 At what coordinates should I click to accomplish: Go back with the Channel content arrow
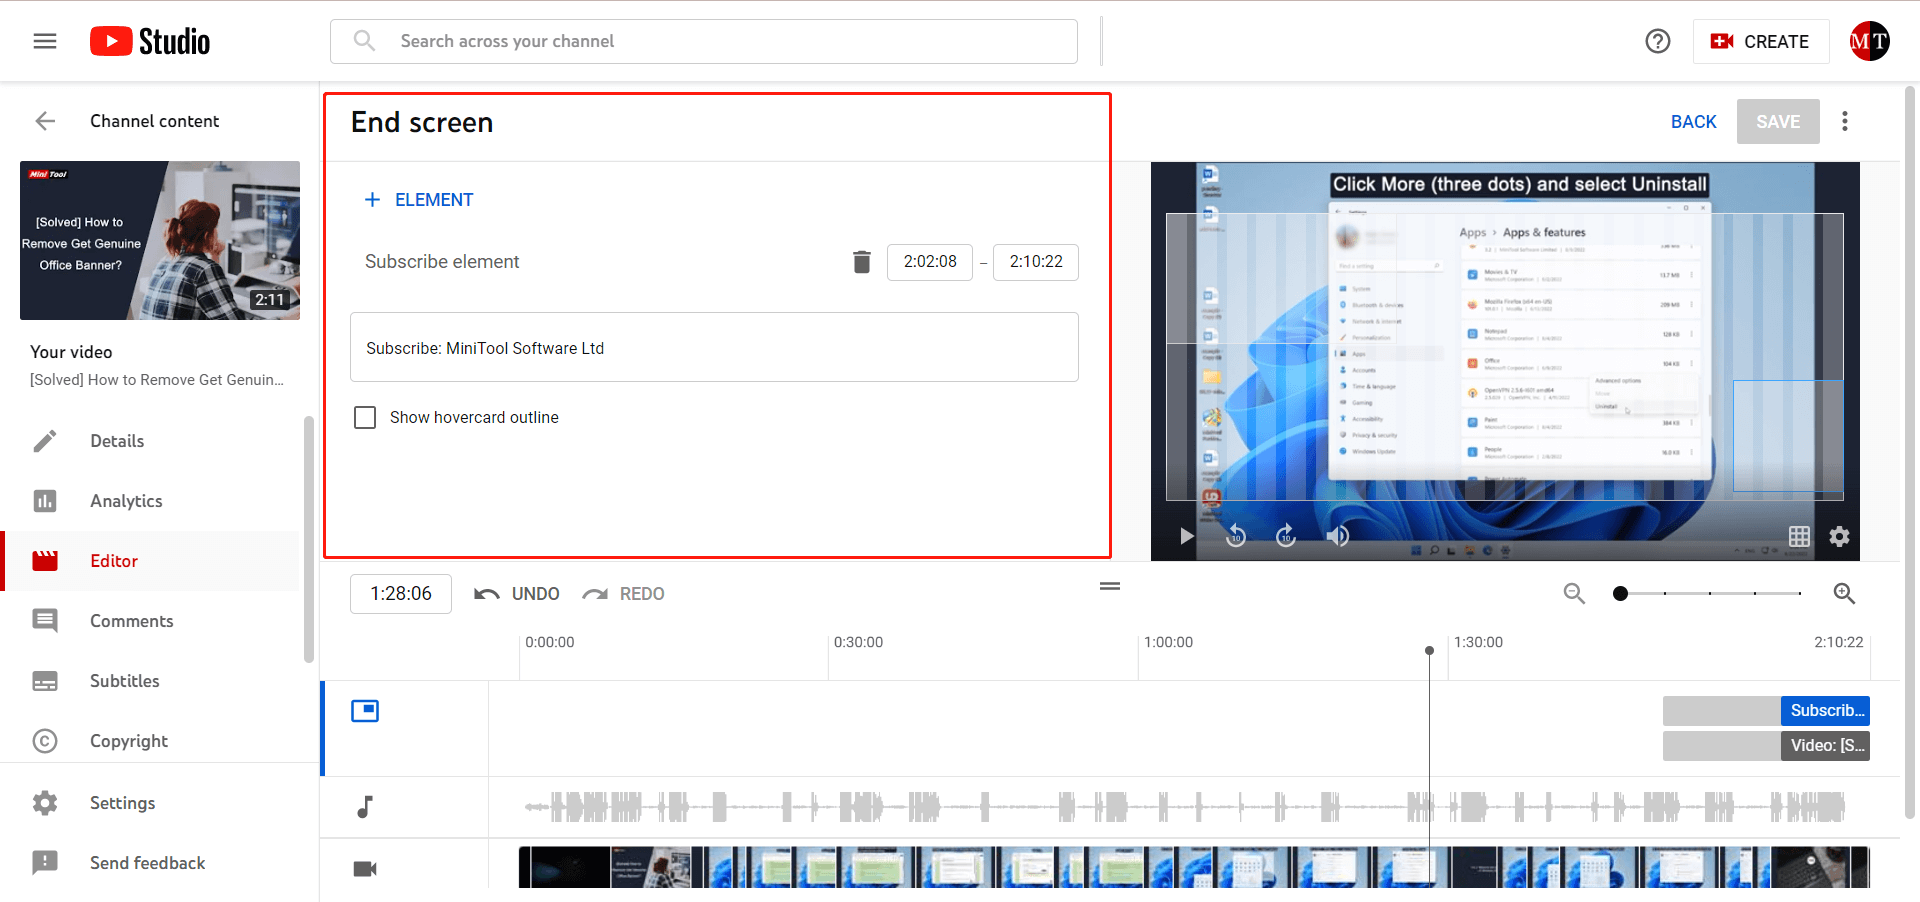click(45, 121)
